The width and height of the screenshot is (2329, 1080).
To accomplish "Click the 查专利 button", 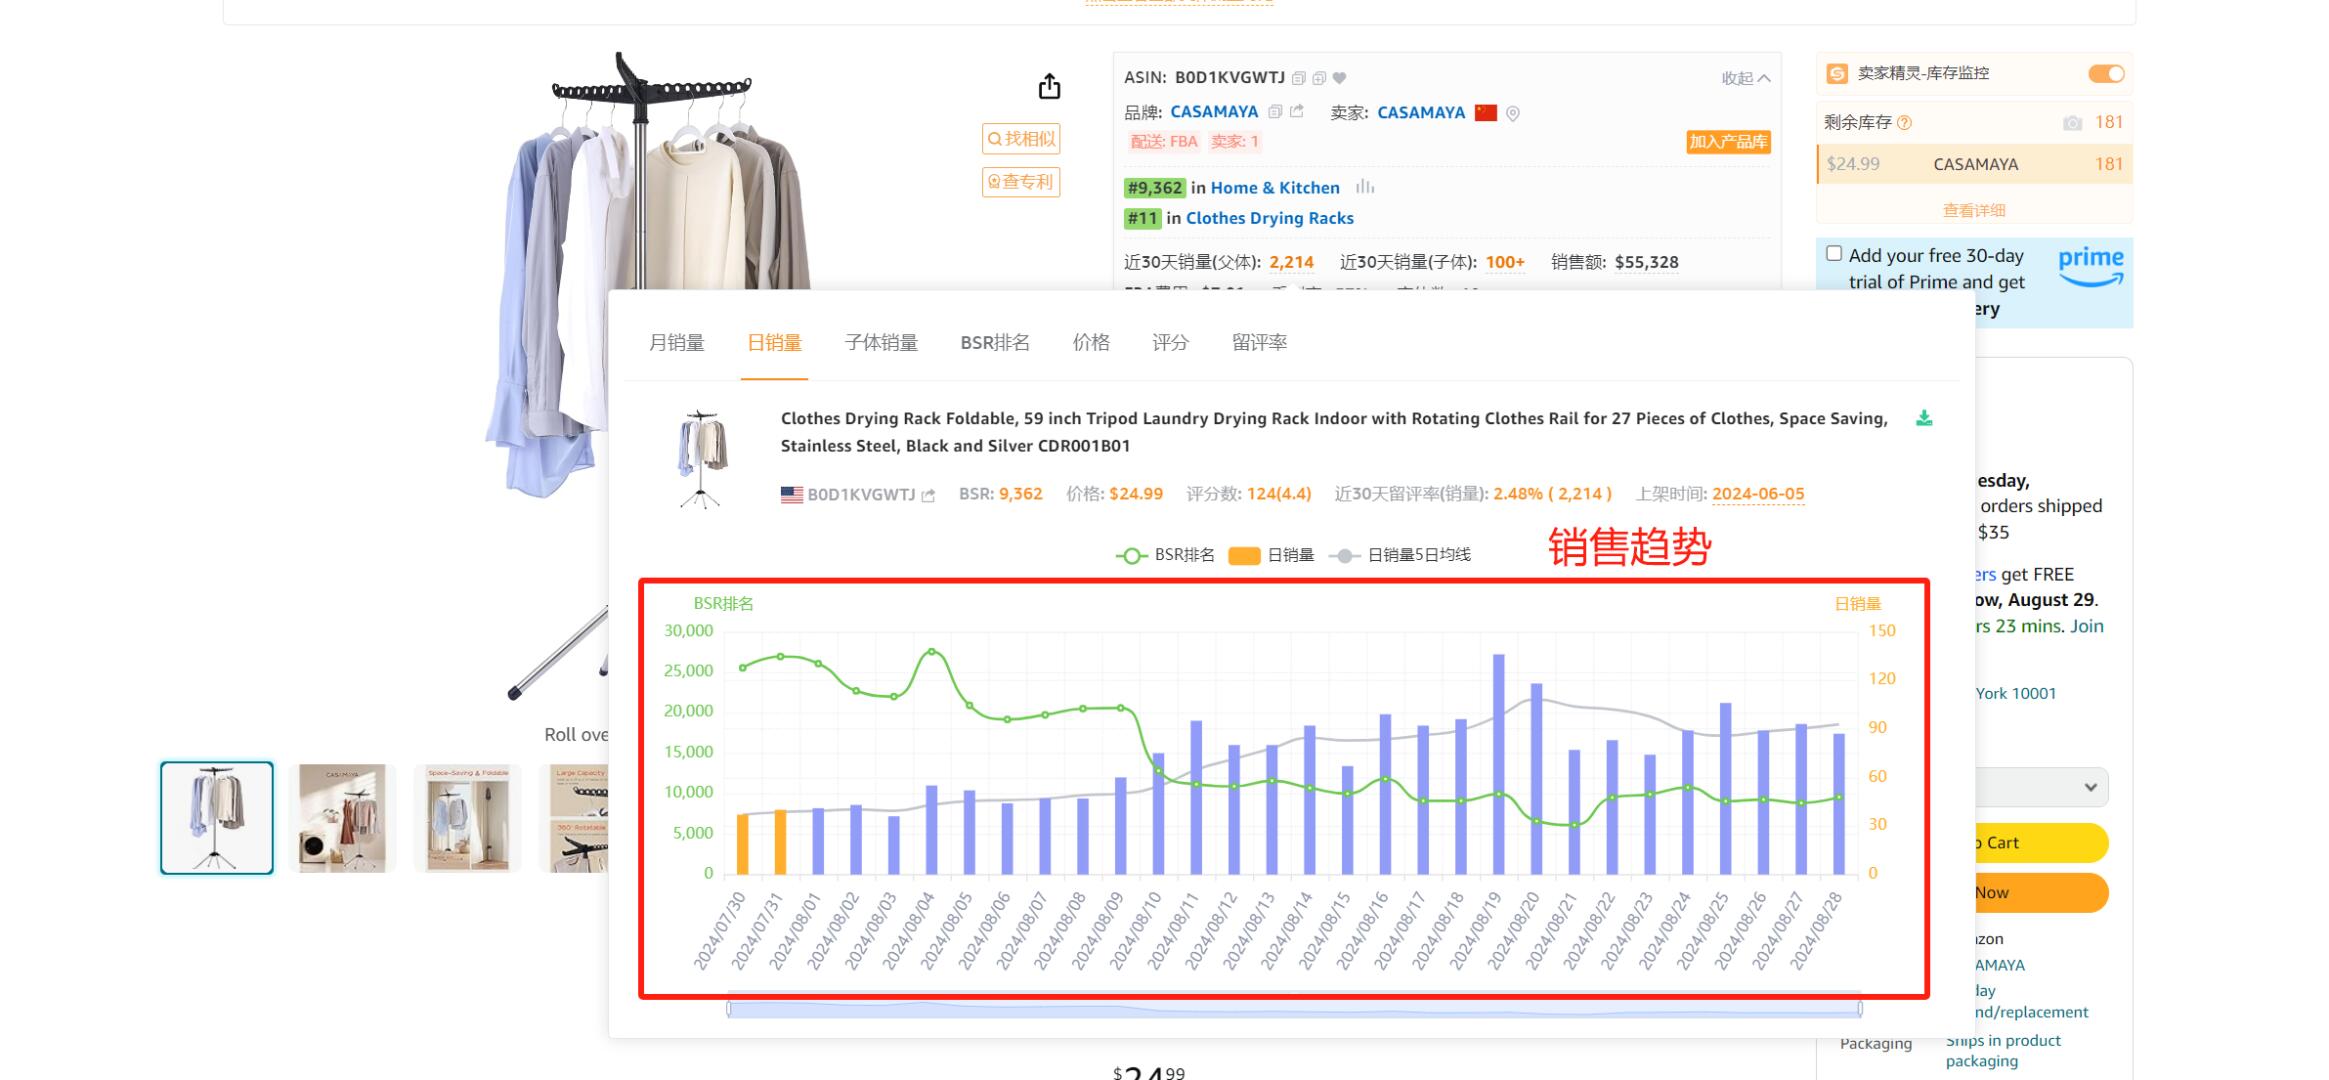I will coord(1021,182).
